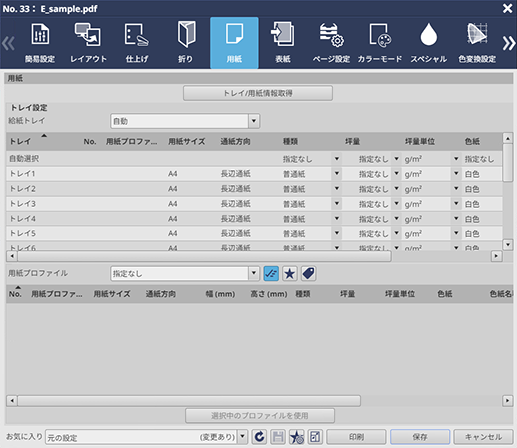Viewport: 517px width, 448px height.
Task: Toggle the tag filter button
Action: [308, 274]
